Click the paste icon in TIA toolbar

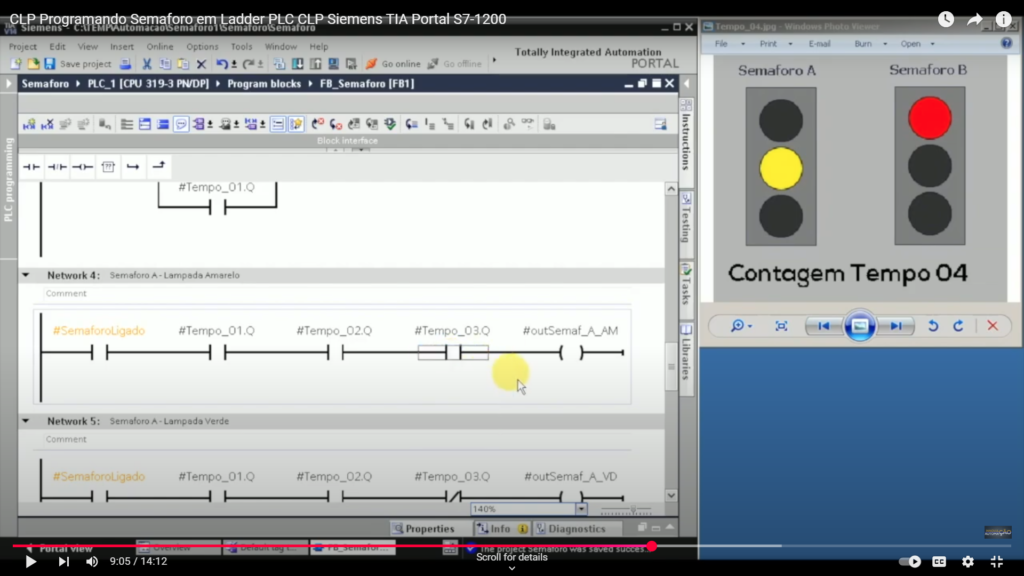pyautogui.click(x=184, y=64)
